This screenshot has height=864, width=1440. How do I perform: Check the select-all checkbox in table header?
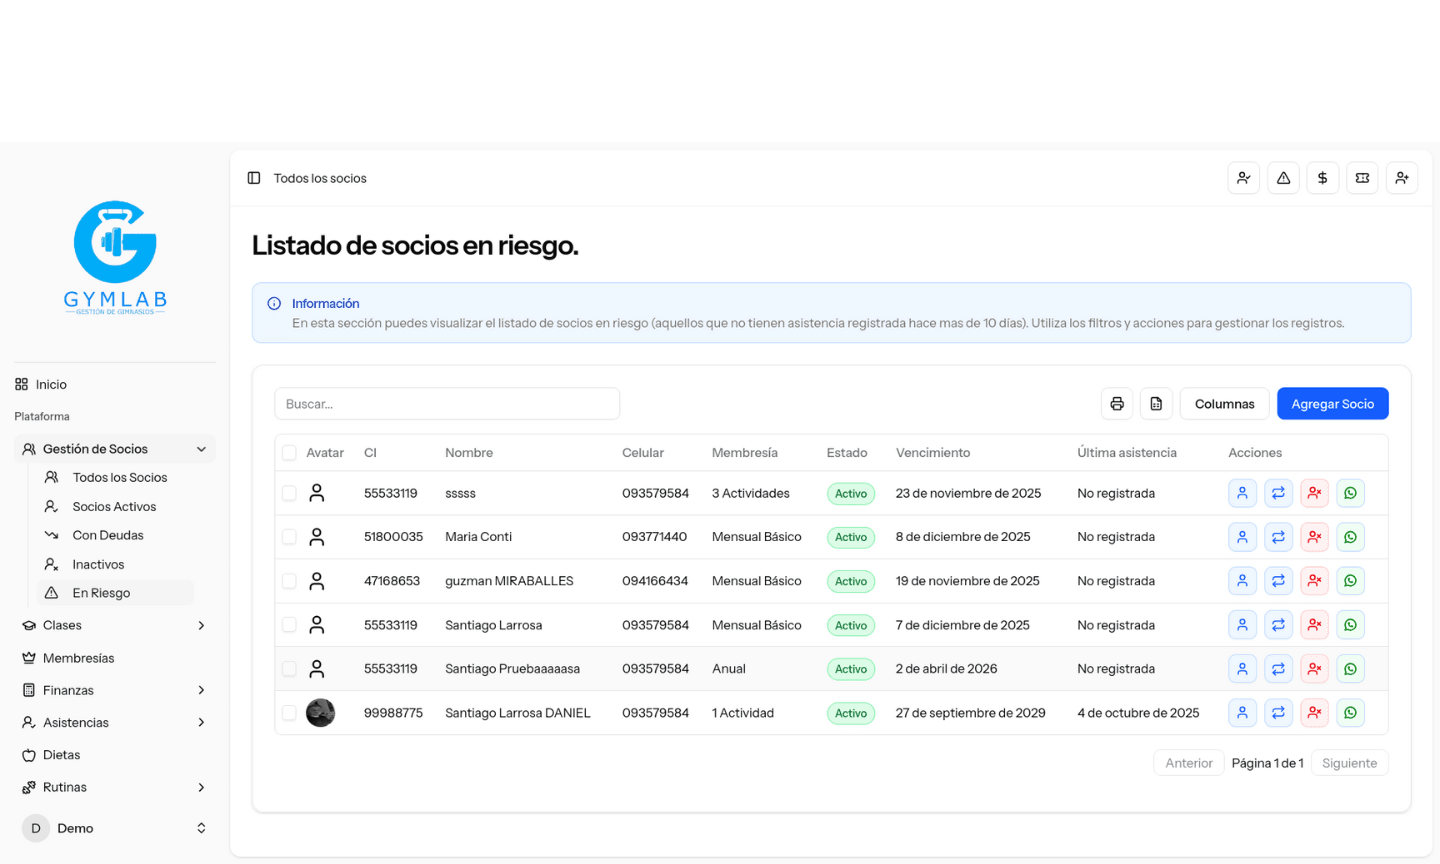(289, 453)
